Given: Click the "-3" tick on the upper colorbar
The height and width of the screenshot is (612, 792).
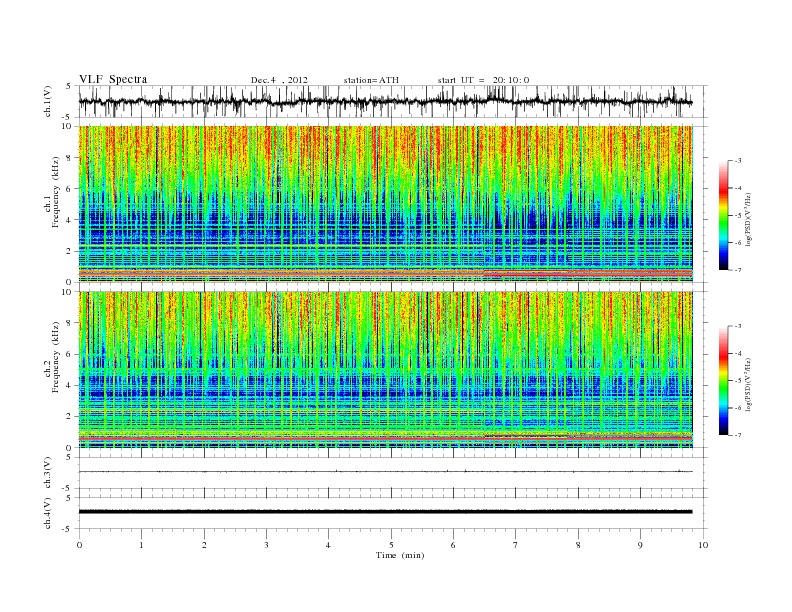Looking at the screenshot, I should 738,161.
